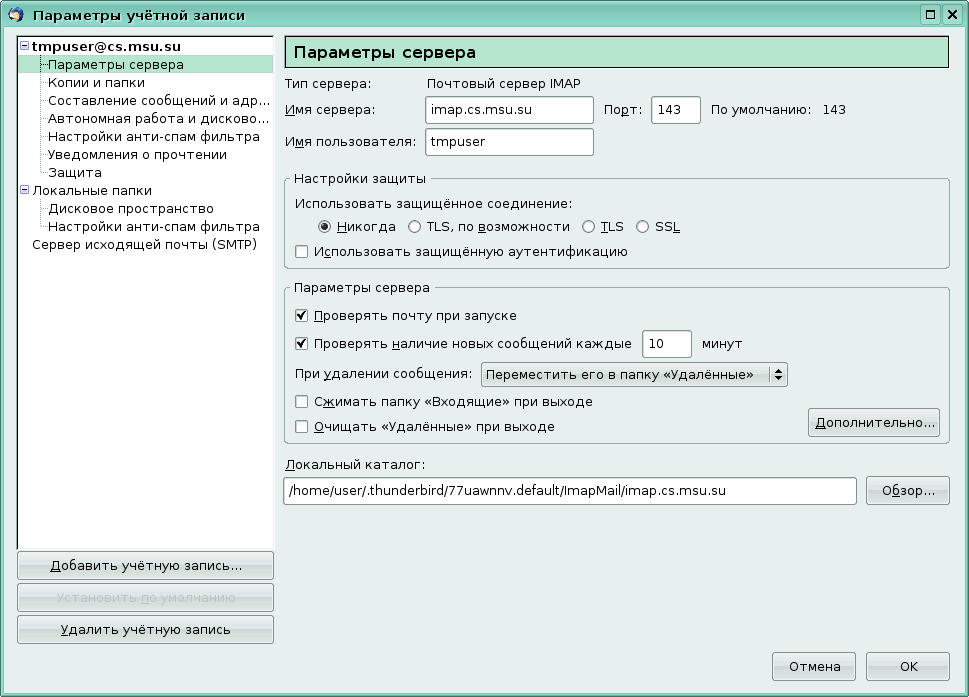
Task: Enable "Использовать защищённую аутентификацию"
Action: tap(300, 251)
